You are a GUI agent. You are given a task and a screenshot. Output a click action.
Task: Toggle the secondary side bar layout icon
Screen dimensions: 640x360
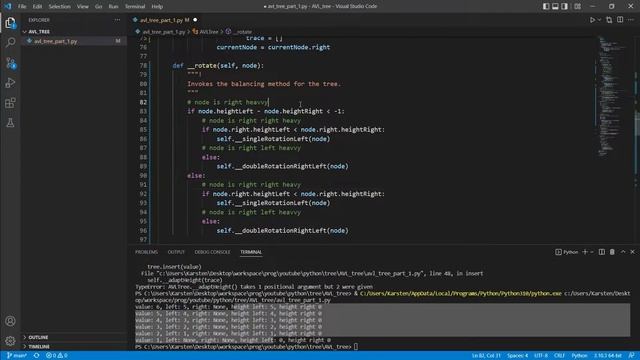coord(564,6)
